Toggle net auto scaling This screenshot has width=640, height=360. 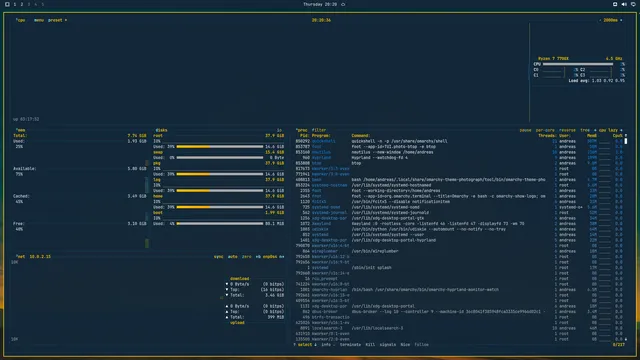coord(233,257)
